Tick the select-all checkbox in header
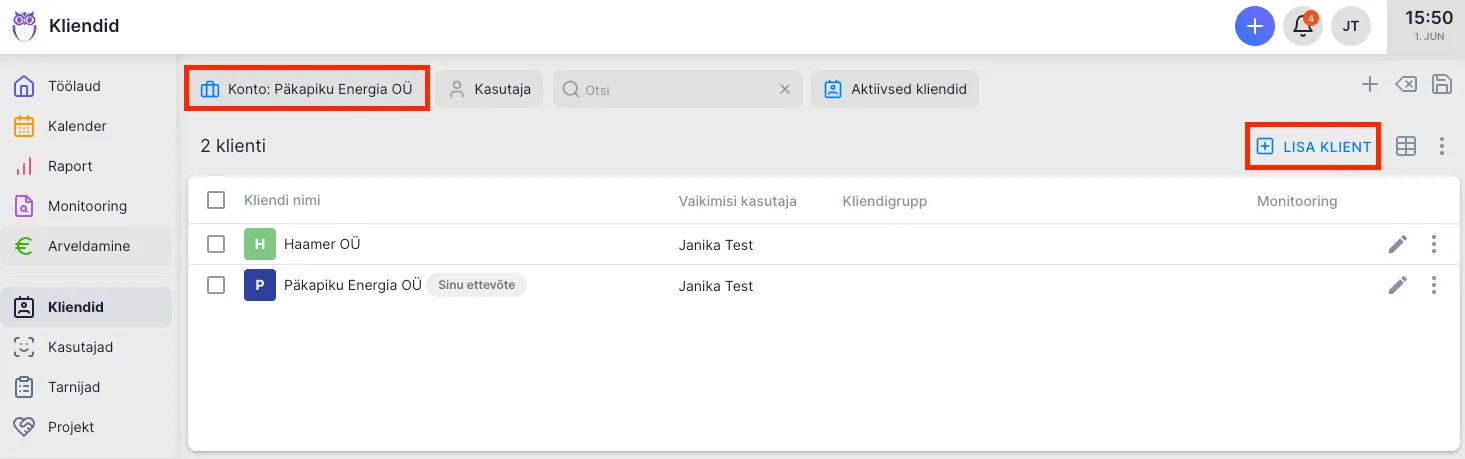 (x=216, y=201)
